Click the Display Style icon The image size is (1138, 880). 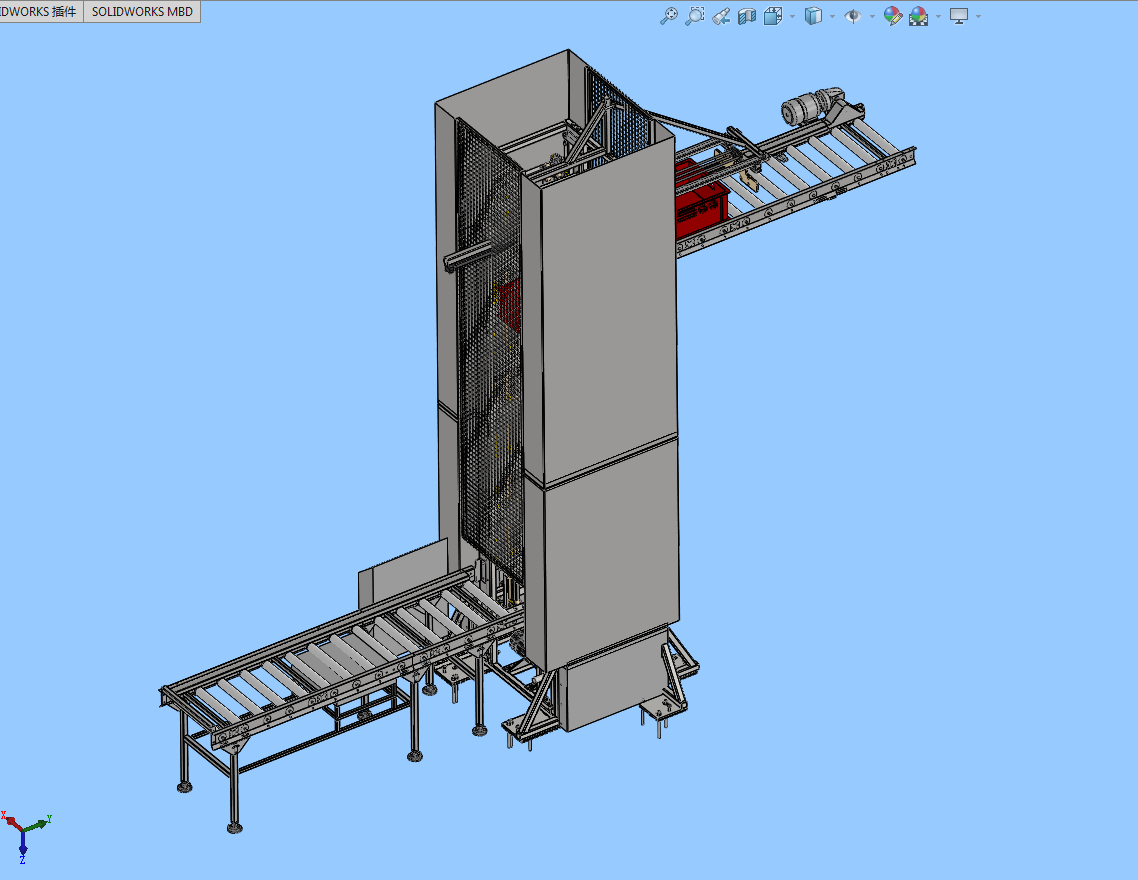point(814,16)
